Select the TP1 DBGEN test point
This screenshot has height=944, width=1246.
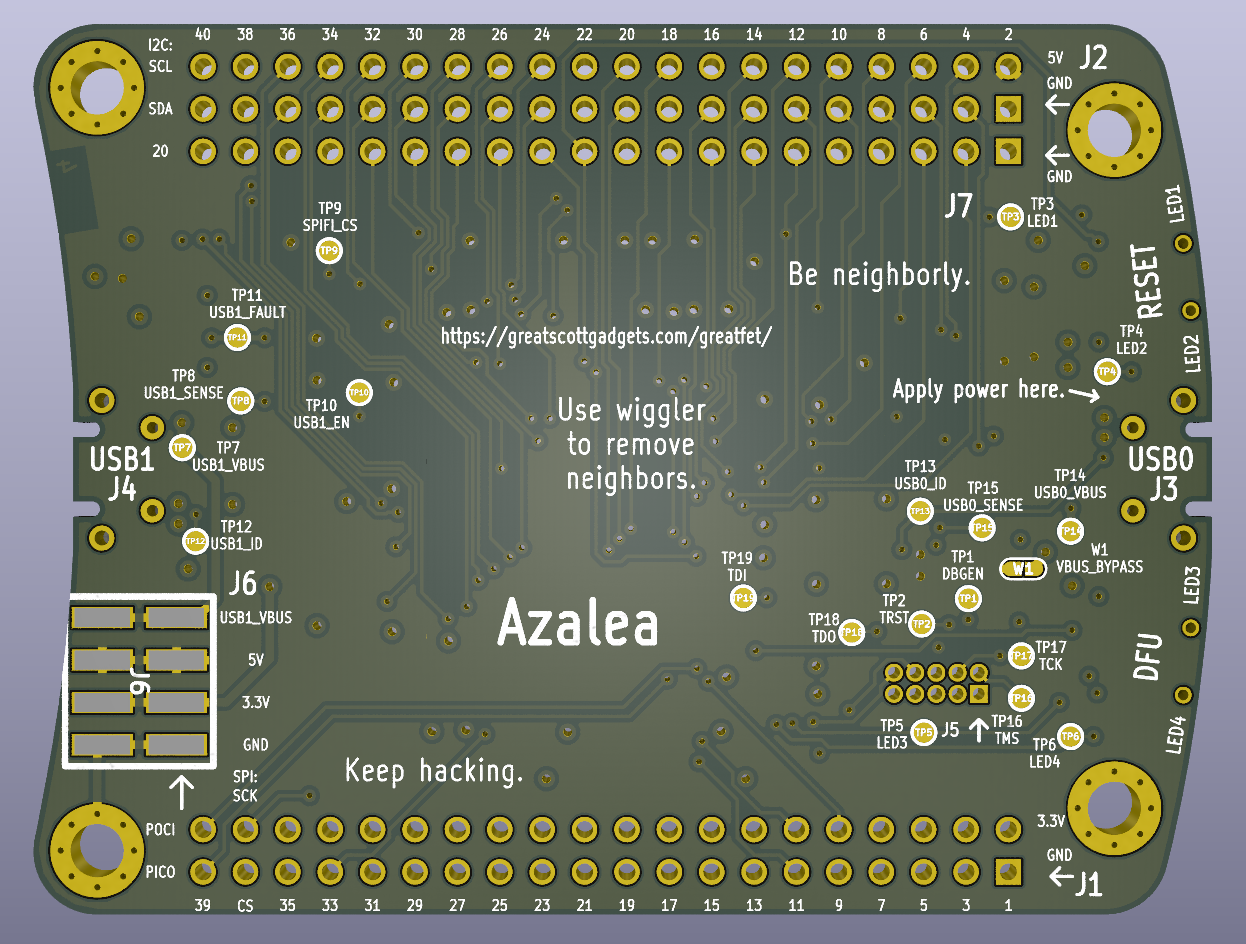(x=967, y=599)
